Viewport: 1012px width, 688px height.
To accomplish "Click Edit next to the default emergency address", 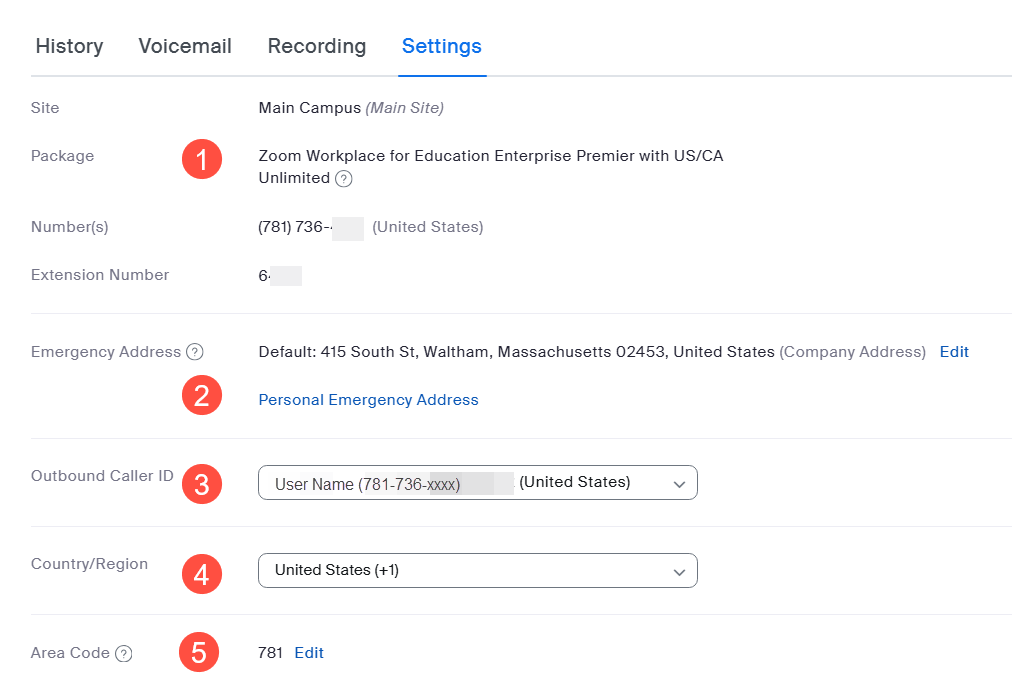I will [953, 351].
